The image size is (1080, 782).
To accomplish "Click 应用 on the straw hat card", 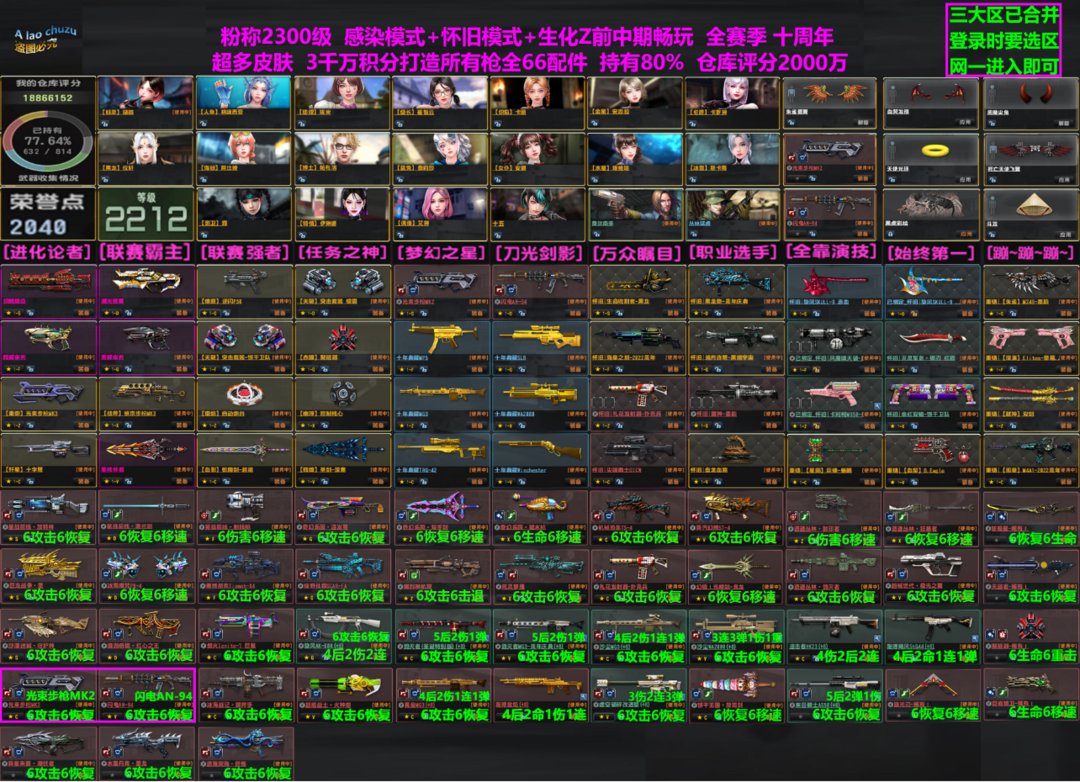I will (x=1065, y=235).
